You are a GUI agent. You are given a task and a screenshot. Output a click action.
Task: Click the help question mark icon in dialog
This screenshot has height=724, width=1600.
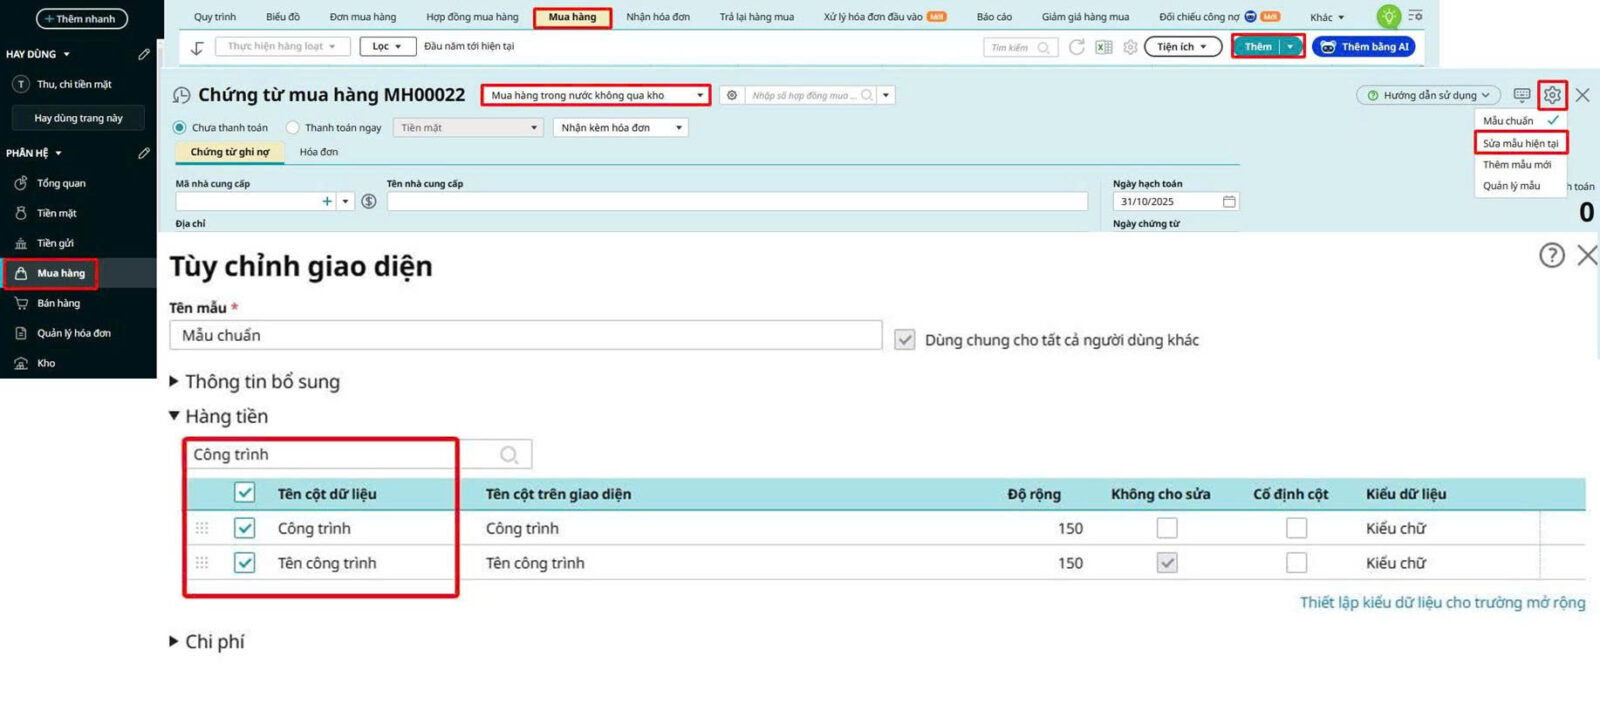pos(1551,256)
